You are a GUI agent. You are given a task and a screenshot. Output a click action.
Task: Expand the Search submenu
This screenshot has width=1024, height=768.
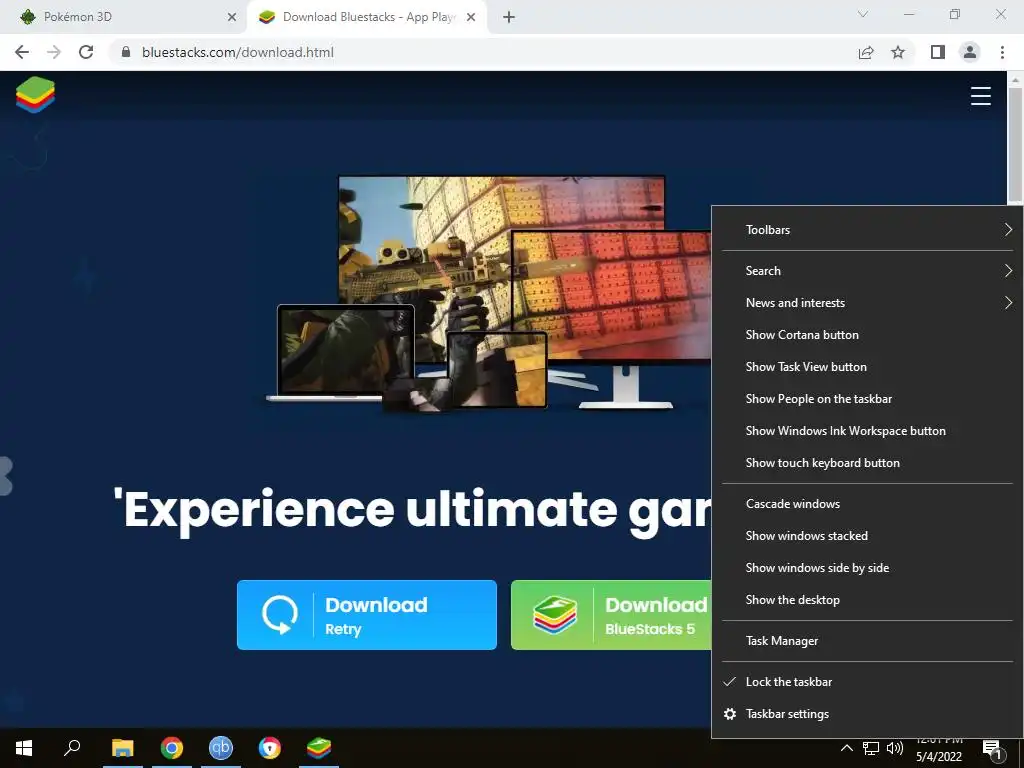867,270
